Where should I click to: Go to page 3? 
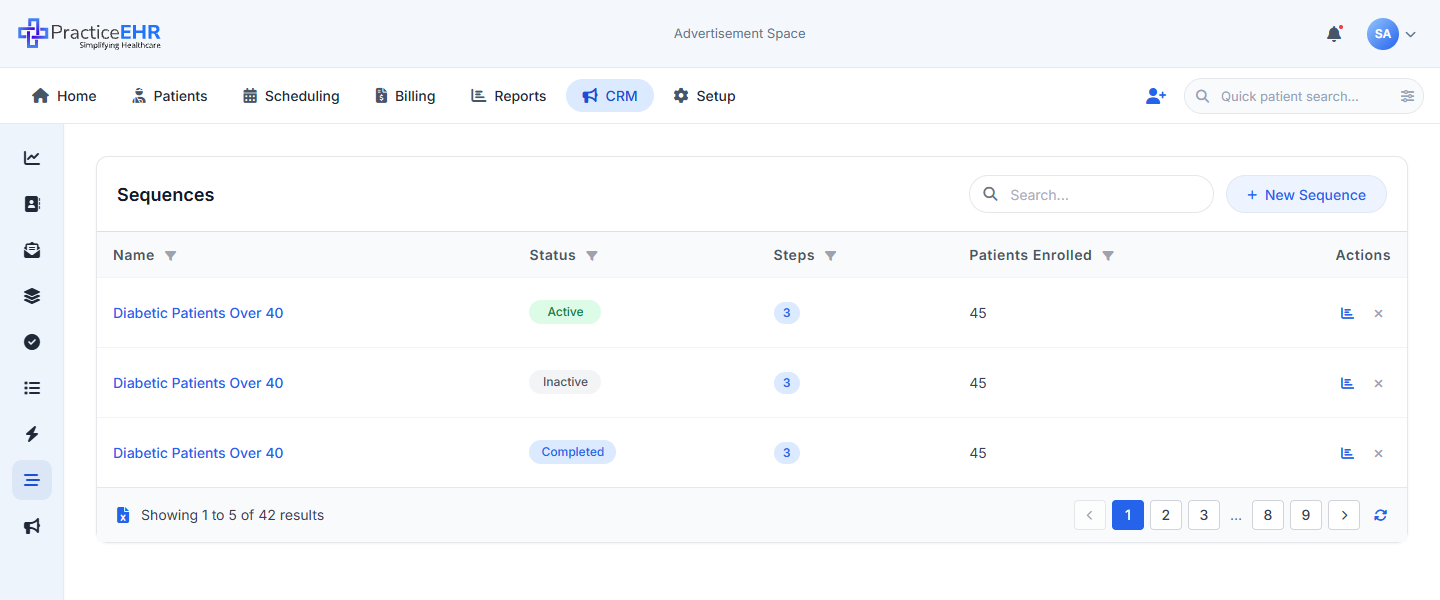pos(1204,515)
